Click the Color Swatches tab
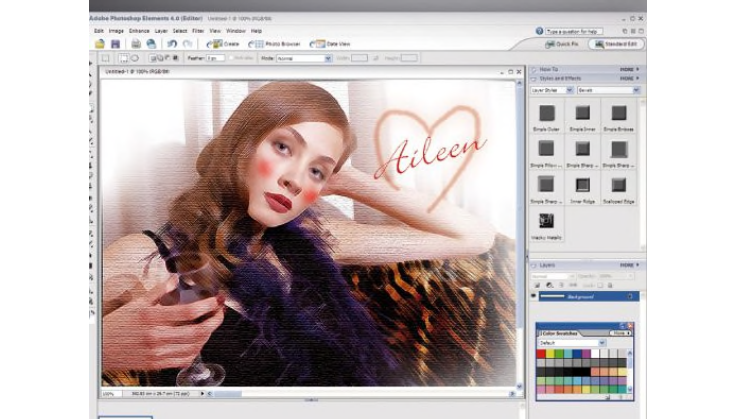This screenshot has width=746, height=419. pos(559,333)
